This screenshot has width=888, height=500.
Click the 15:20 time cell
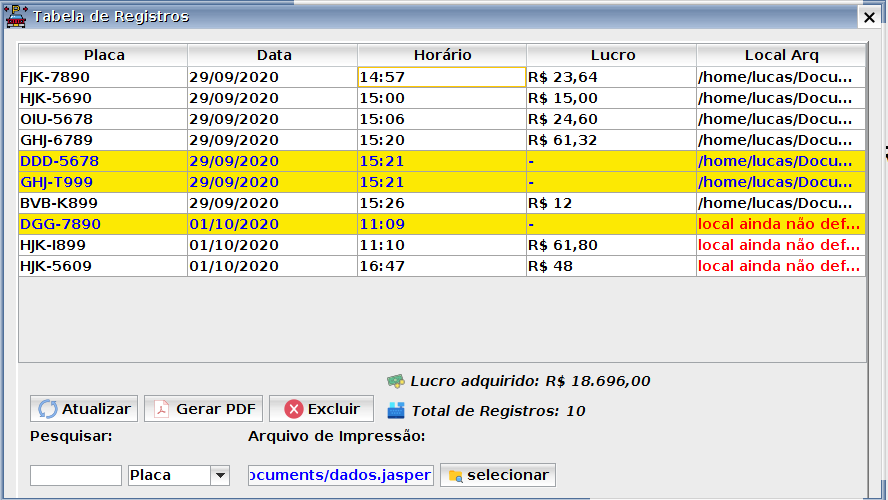pos(442,140)
